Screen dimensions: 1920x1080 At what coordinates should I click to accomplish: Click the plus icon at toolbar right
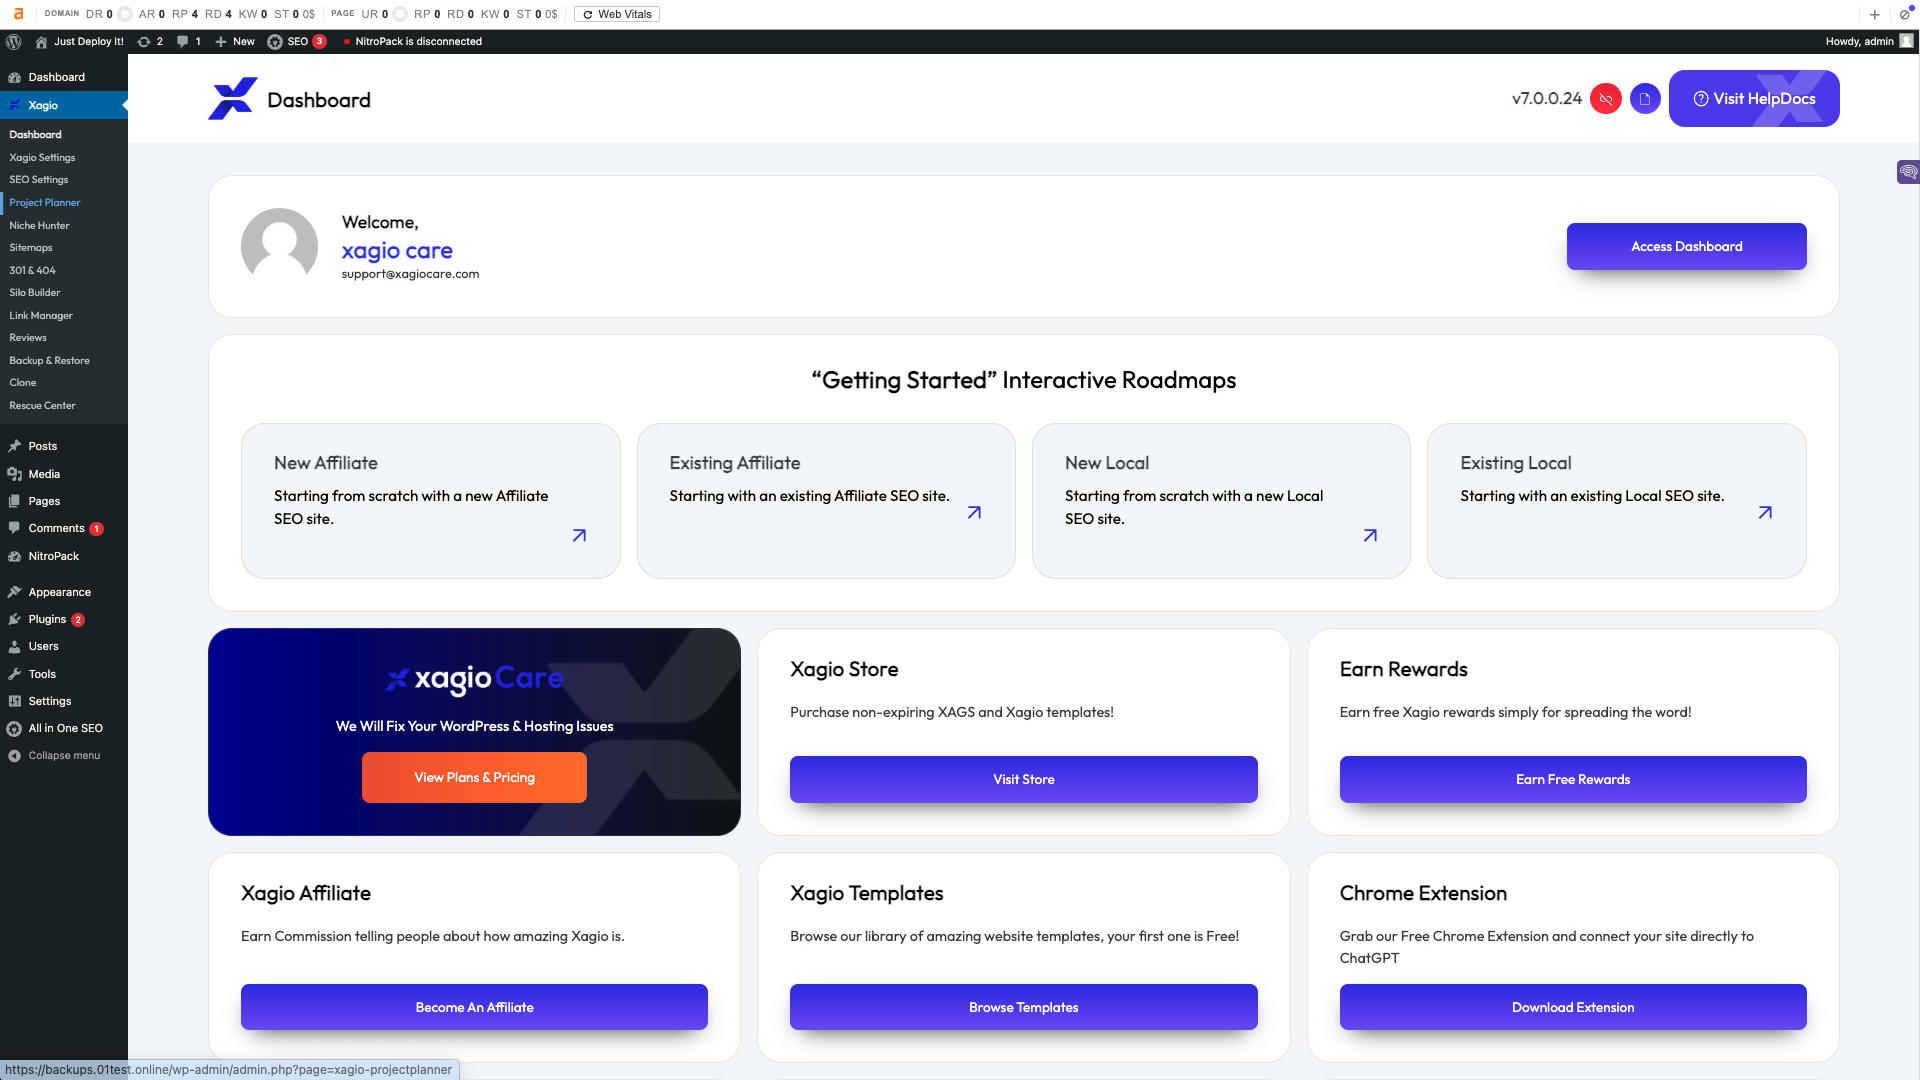pyautogui.click(x=1875, y=14)
